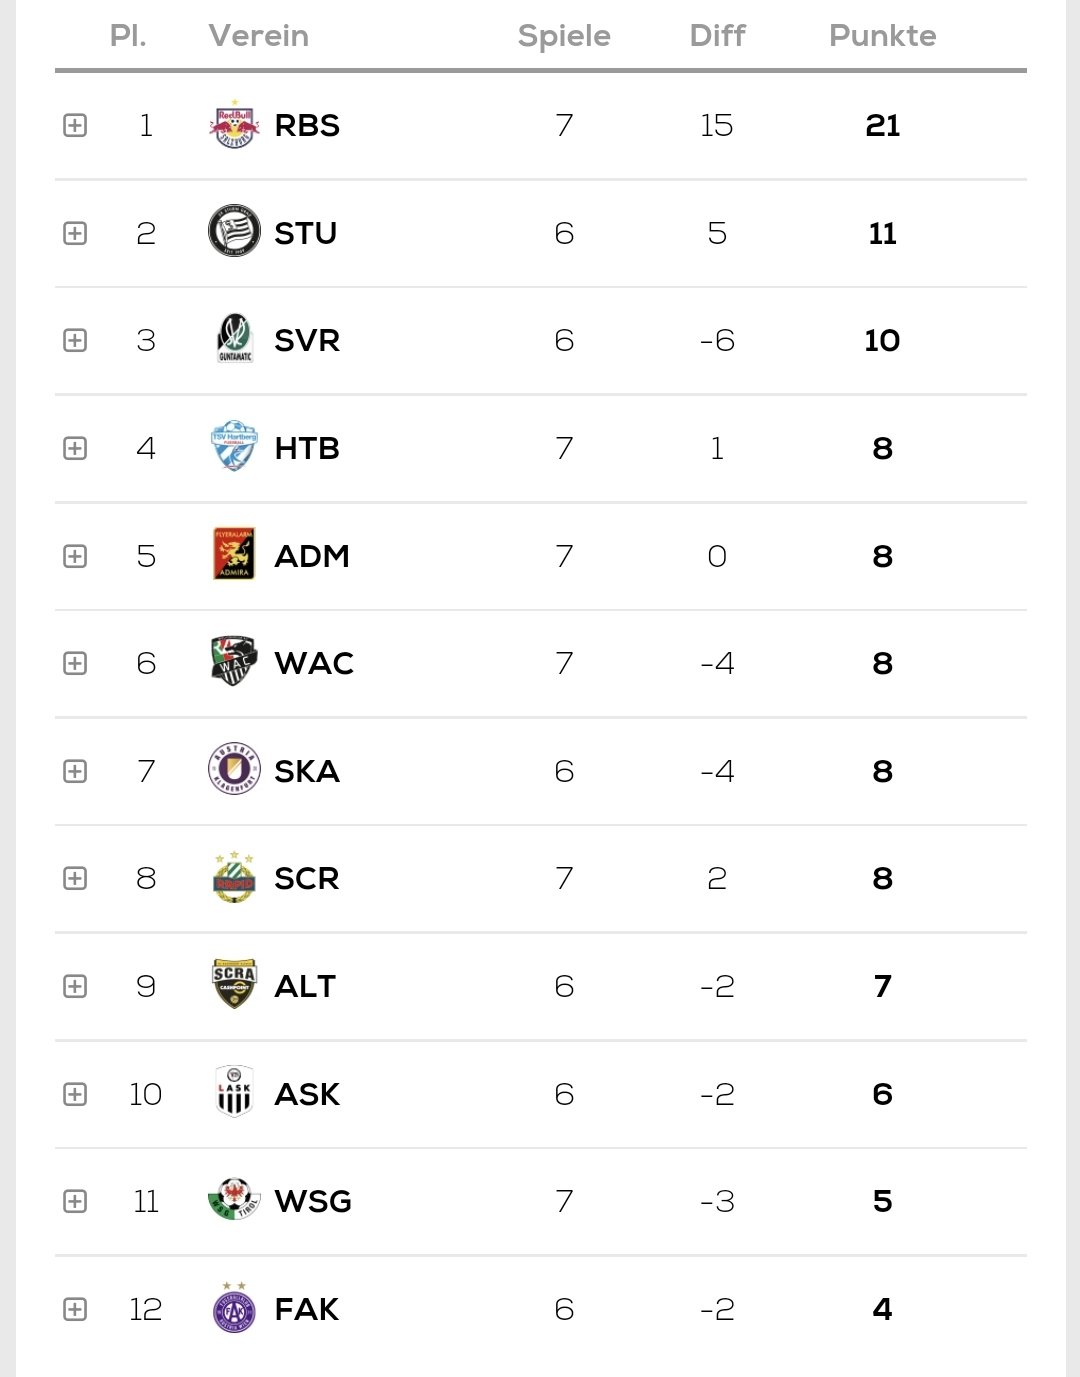This screenshot has height=1377, width=1080.
Task: Expand the plus icon beside STU
Action: click(x=75, y=233)
